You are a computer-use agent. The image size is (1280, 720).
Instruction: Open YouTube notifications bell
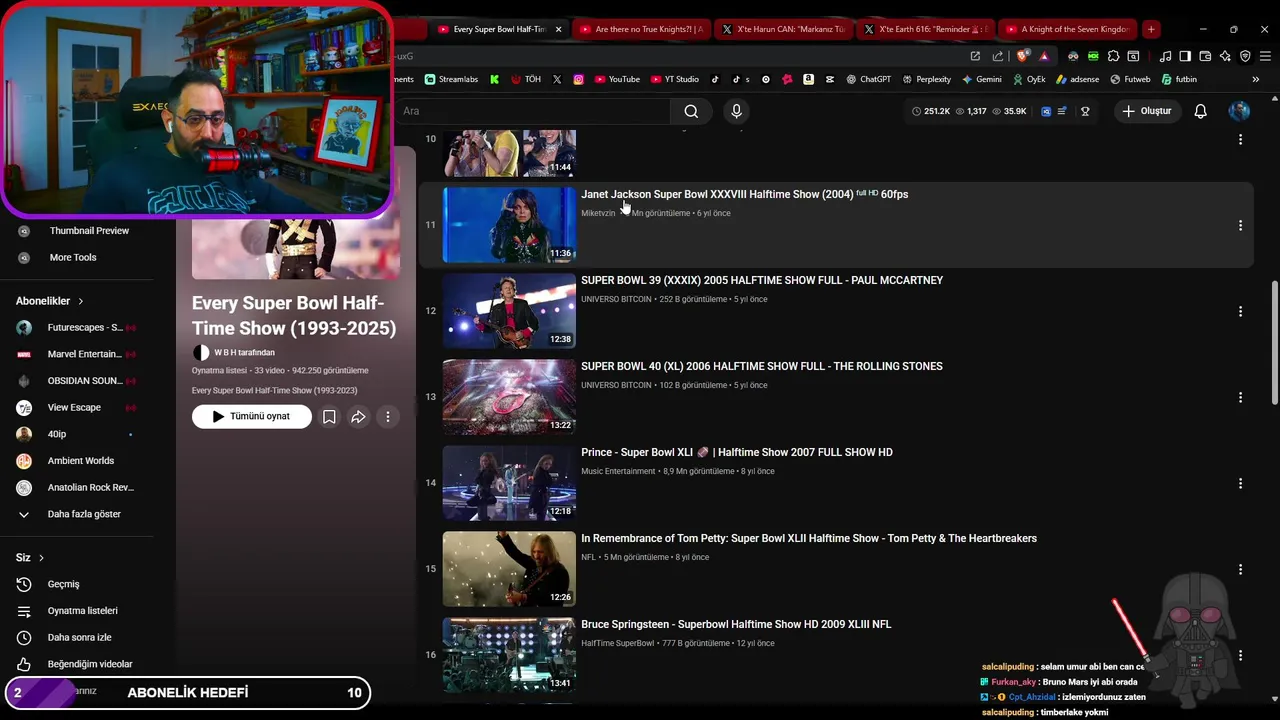coord(1200,111)
